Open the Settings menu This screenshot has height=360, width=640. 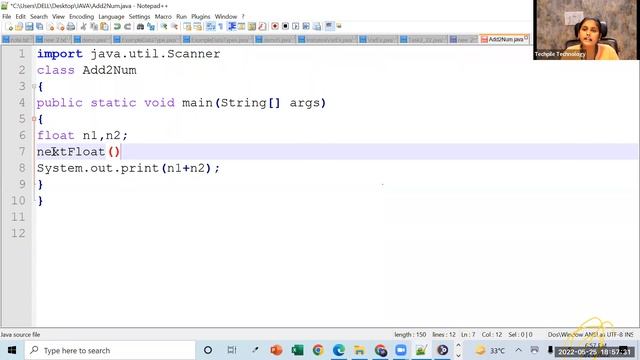tap(140, 16)
